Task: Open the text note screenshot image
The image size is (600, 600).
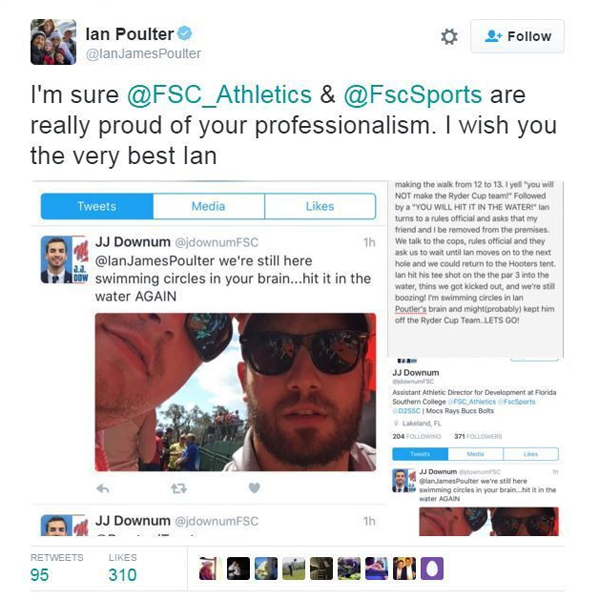Action: tap(475, 269)
